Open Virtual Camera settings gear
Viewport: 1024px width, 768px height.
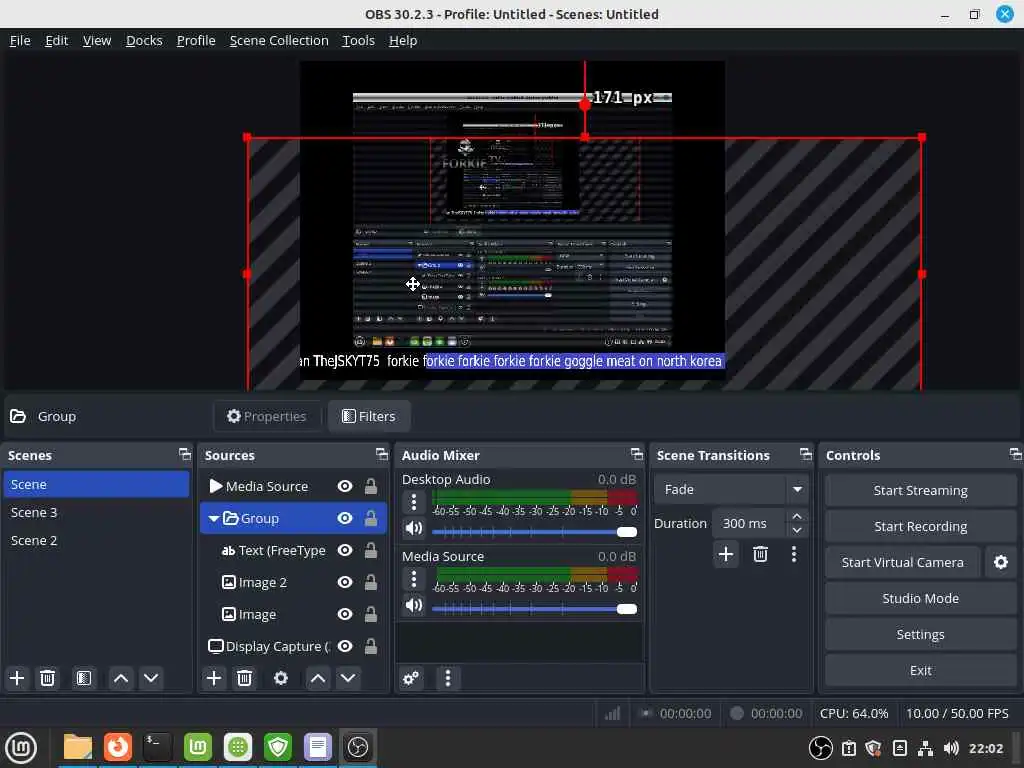(1000, 562)
